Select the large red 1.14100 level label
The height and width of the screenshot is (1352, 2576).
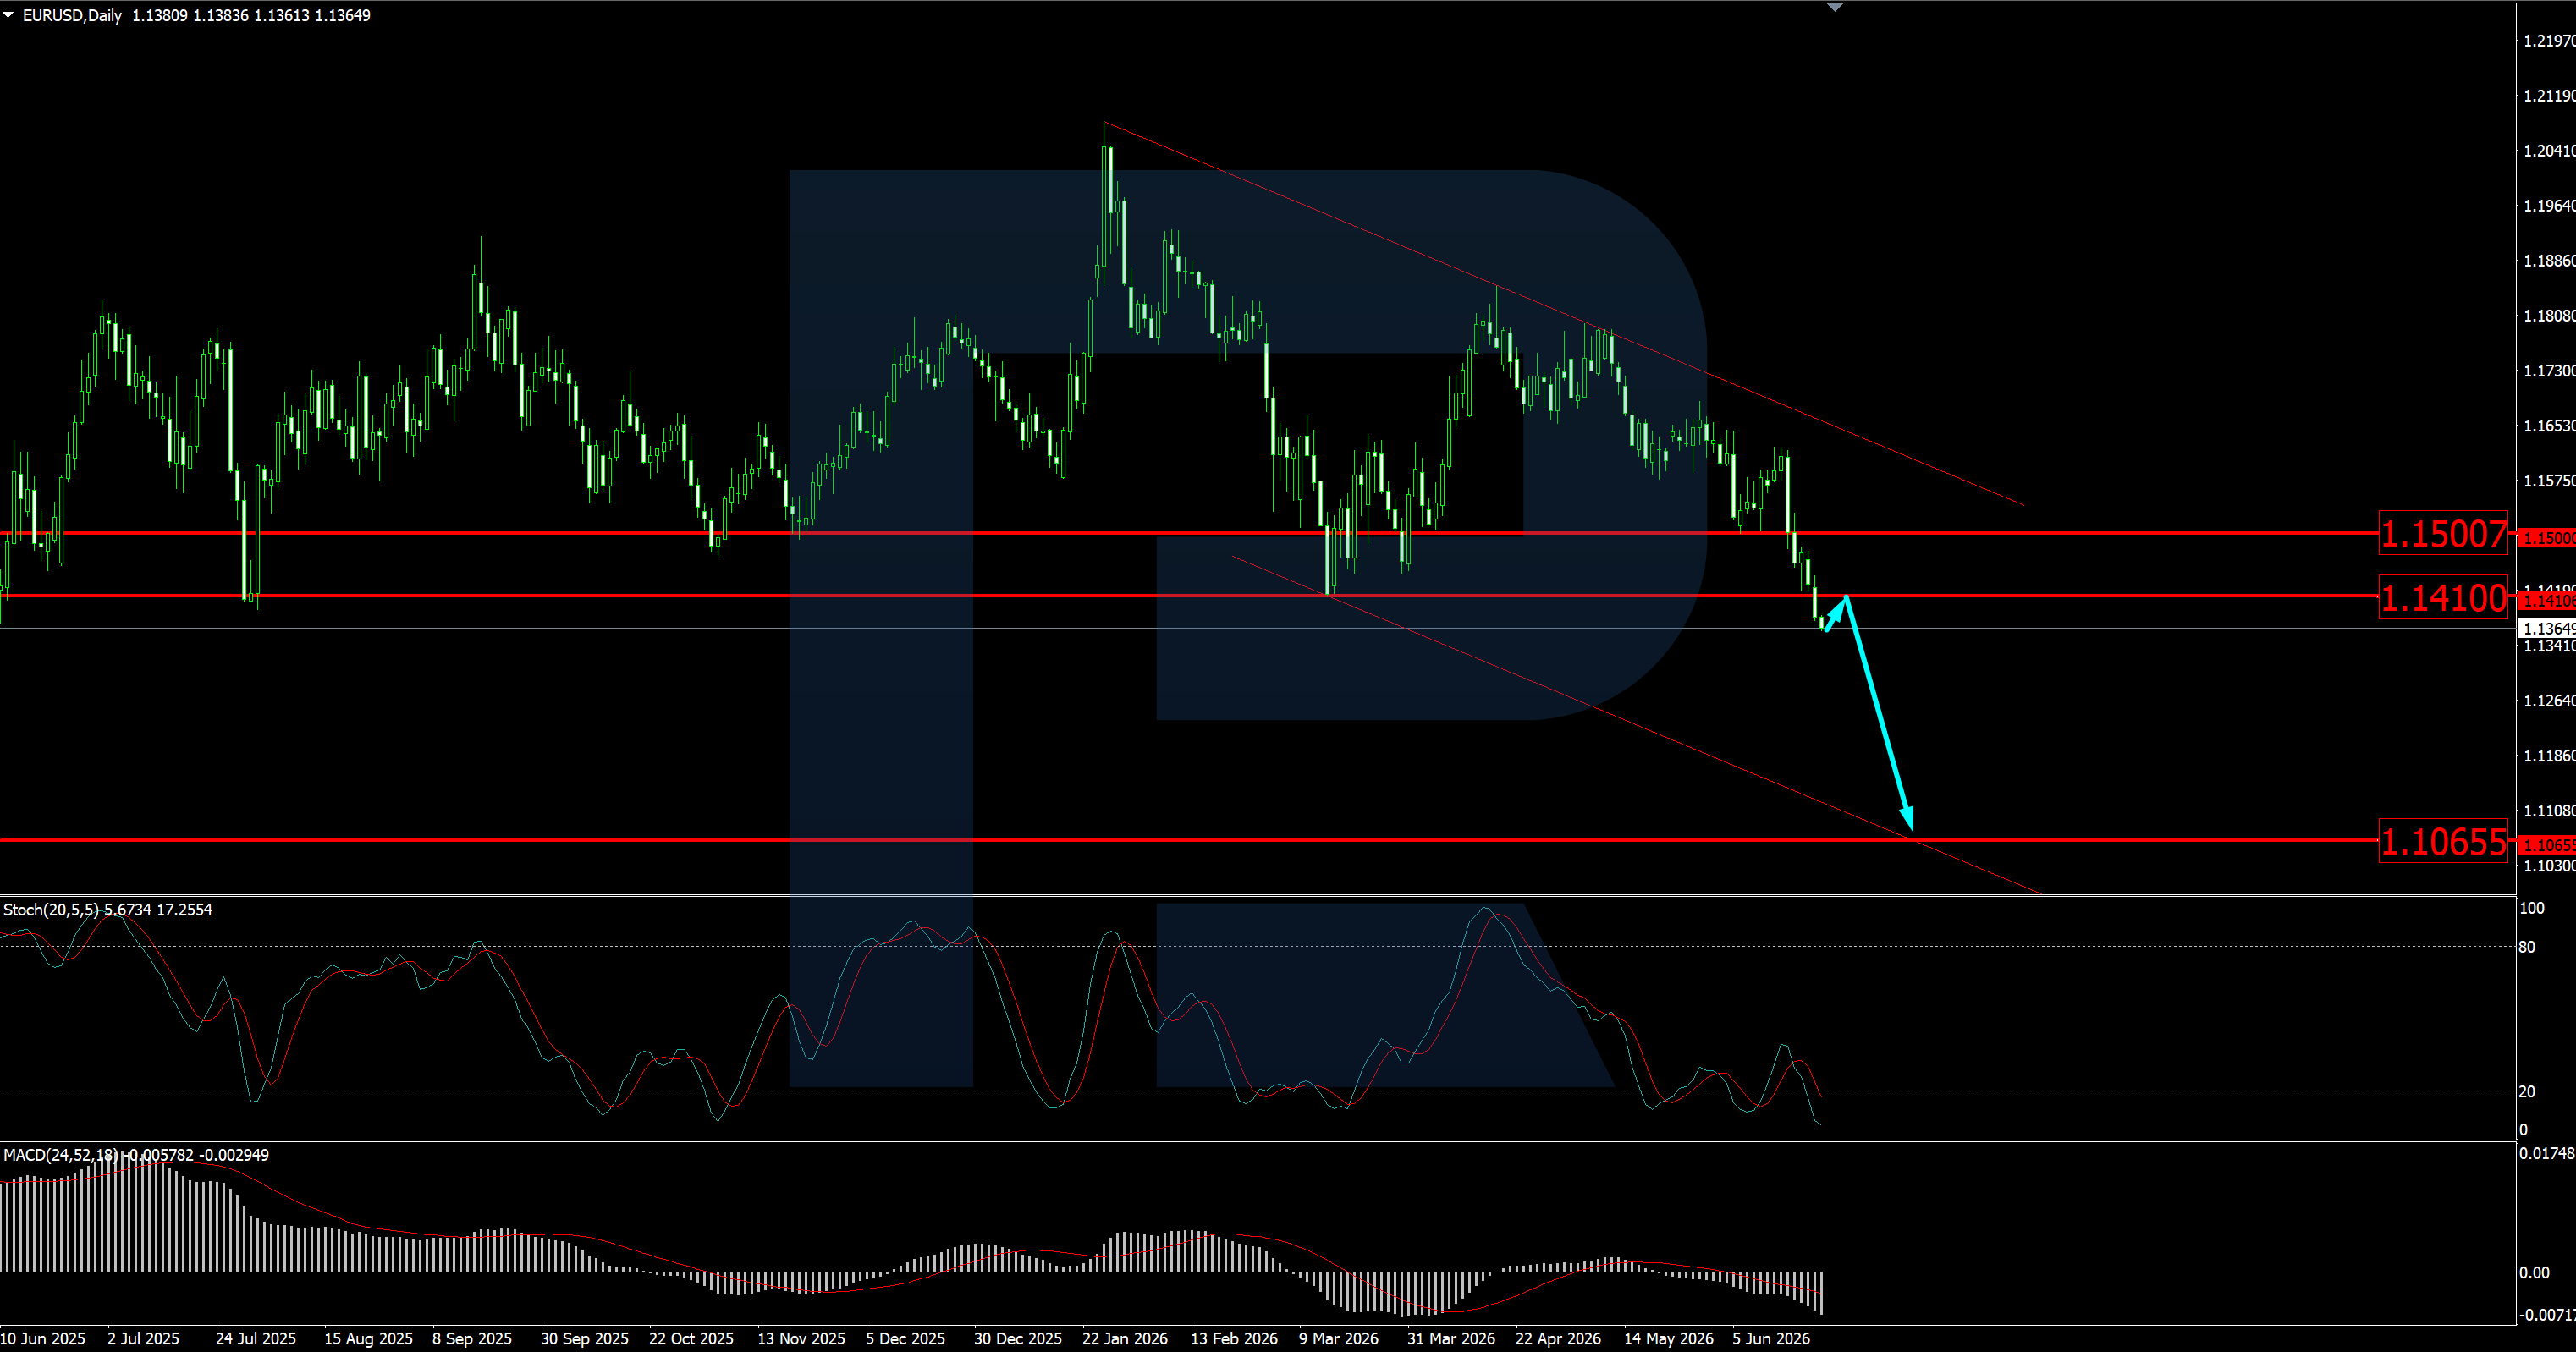coord(2443,598)
